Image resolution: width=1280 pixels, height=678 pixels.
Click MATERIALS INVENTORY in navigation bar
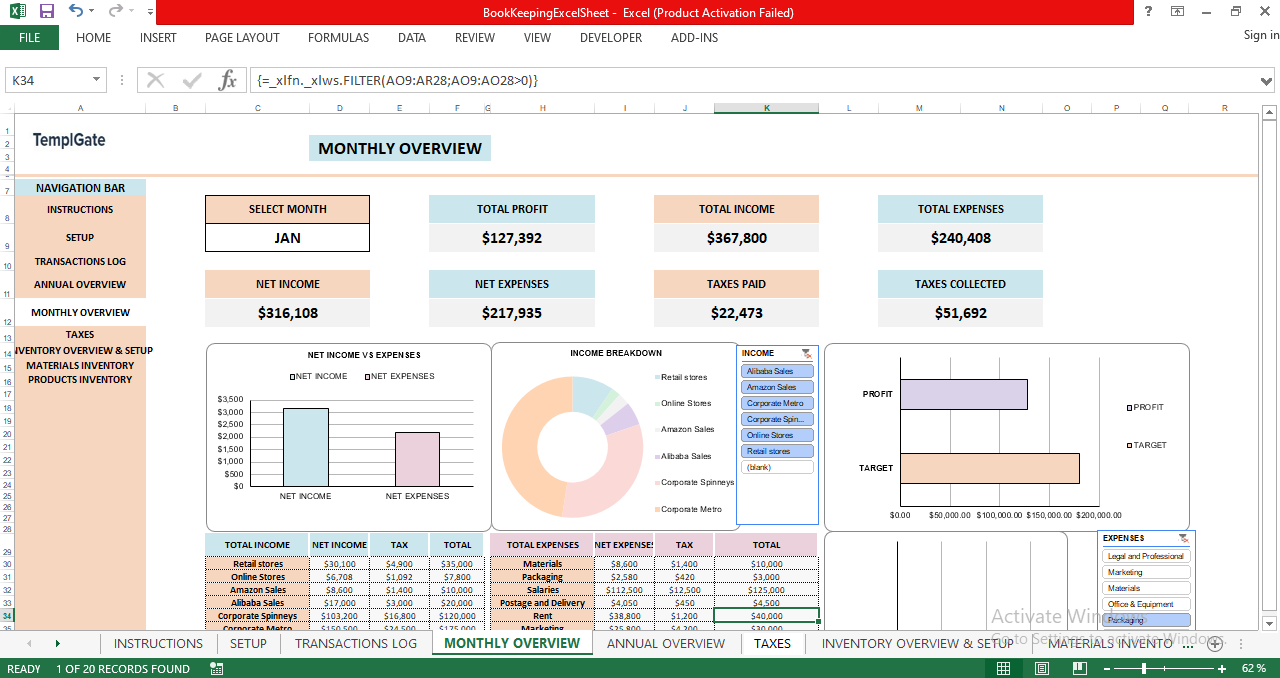[x=80, y=366]
